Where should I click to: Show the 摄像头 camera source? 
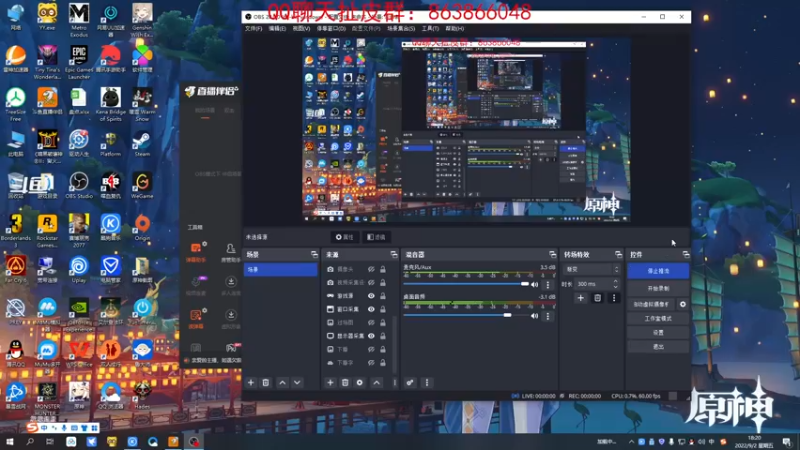click(x=371, y=269)
